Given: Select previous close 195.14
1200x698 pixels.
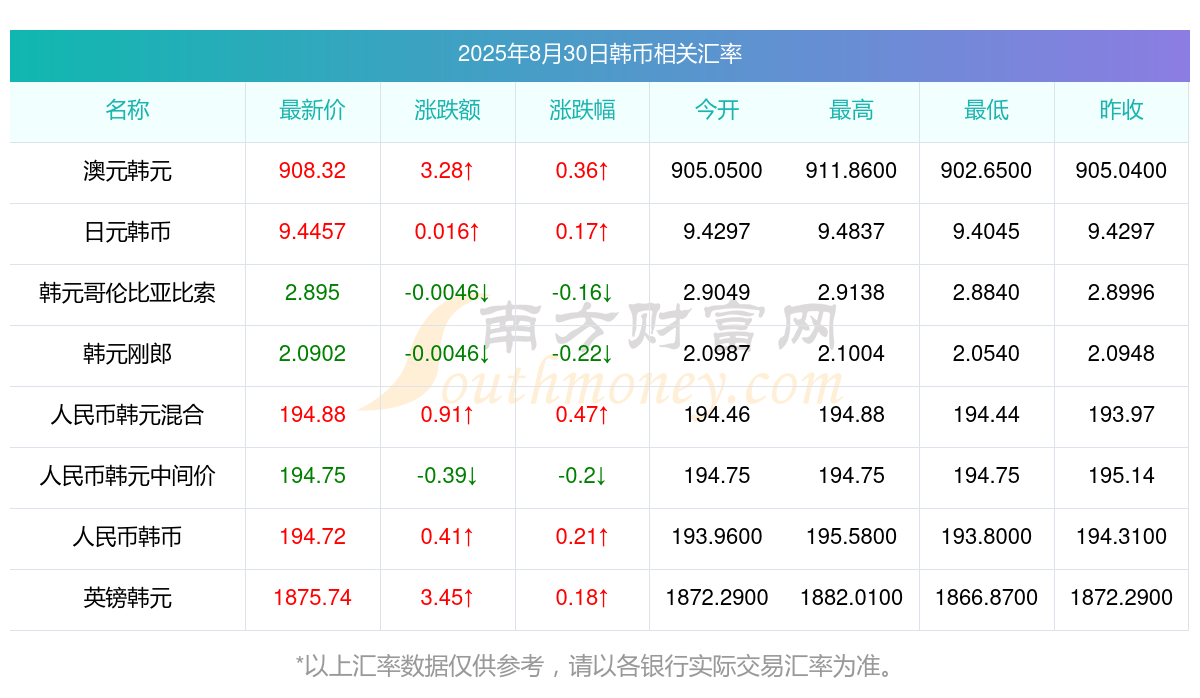Looking at the screenshot, I should 1121,476.
